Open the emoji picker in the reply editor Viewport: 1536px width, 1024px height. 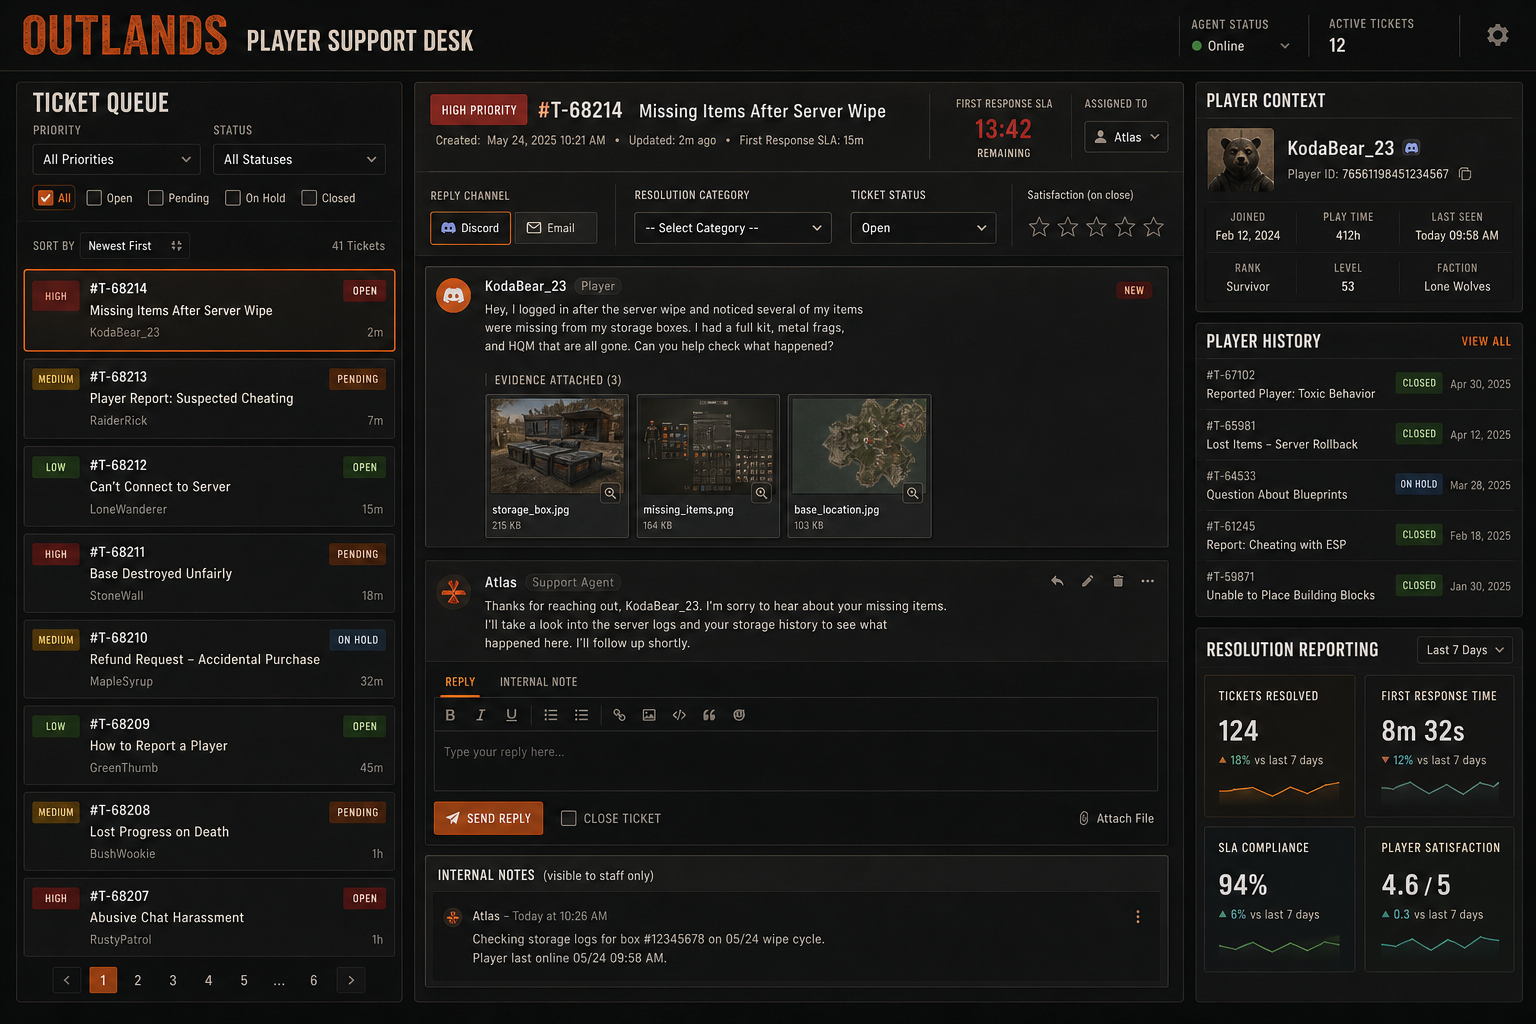tap(739, 715)
